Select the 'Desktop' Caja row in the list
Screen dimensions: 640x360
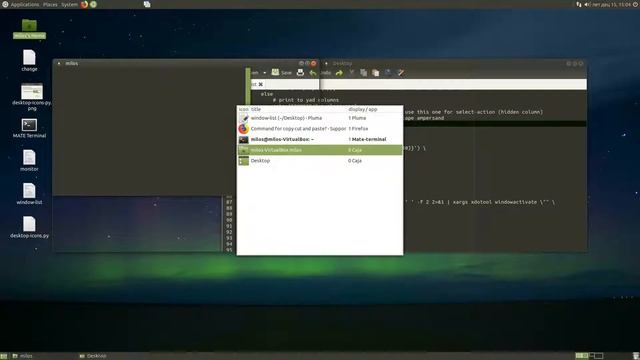click(x=320, y=160)
